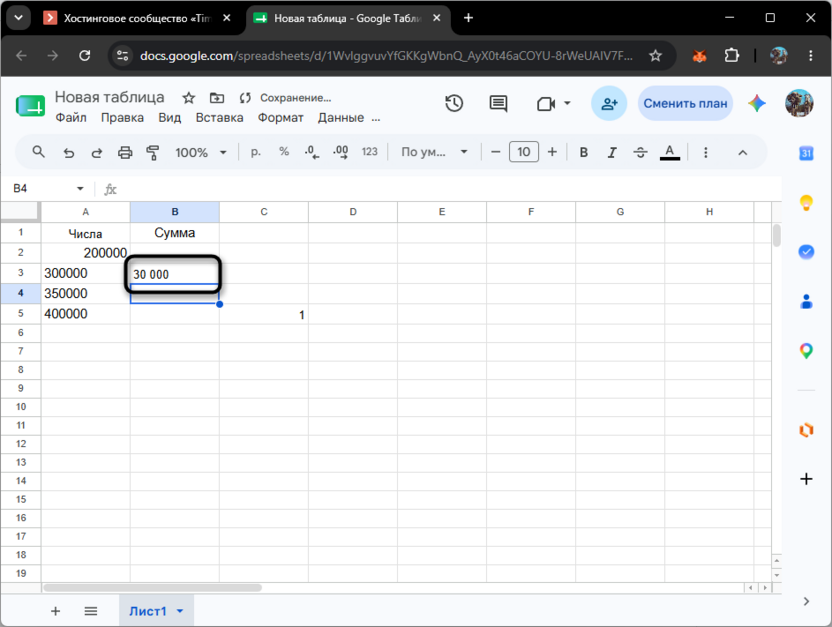Click the Сменить план button

point(685,103)
